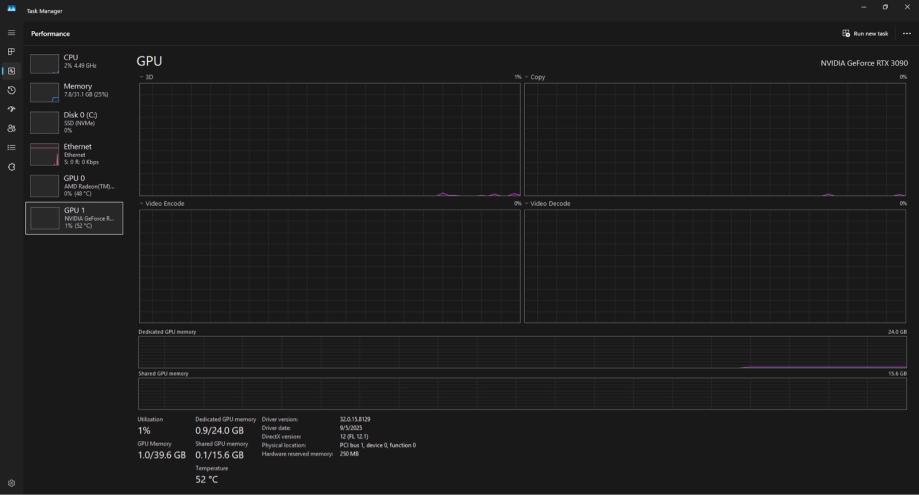Open the Video Encode graph dropdown
919x495 pixels.
[x=162, y=204]
